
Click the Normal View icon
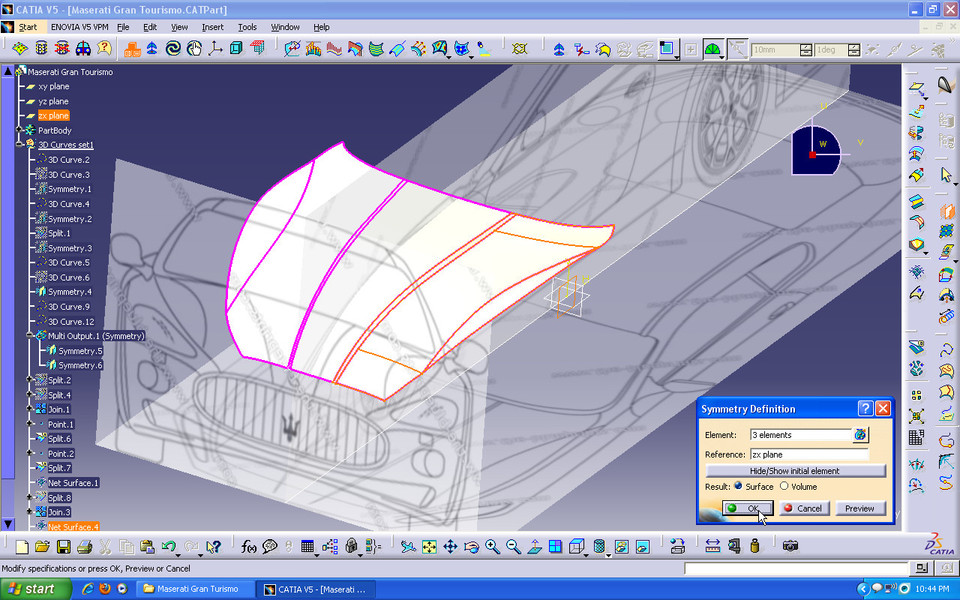[534, 547]
